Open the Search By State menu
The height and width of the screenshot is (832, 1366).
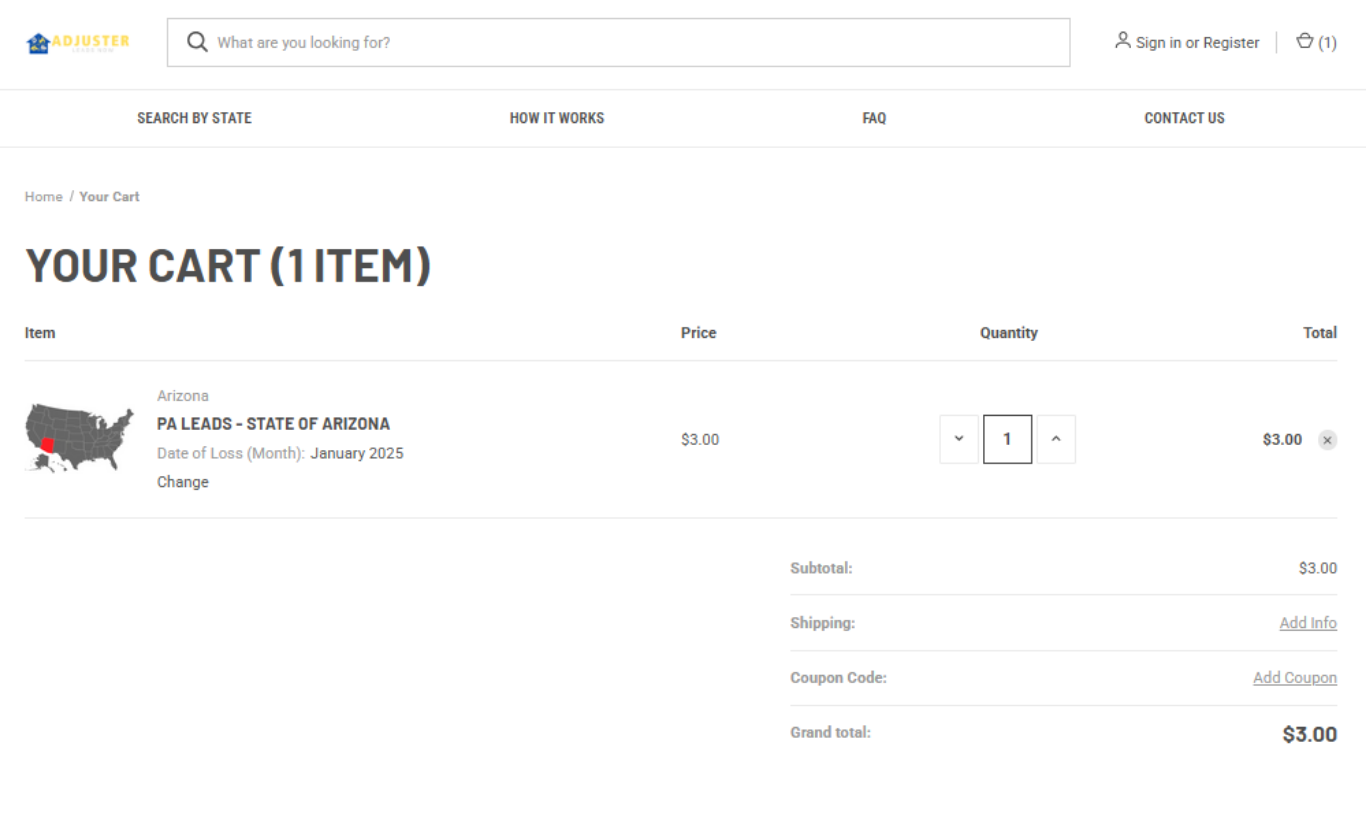coord(194,118)
